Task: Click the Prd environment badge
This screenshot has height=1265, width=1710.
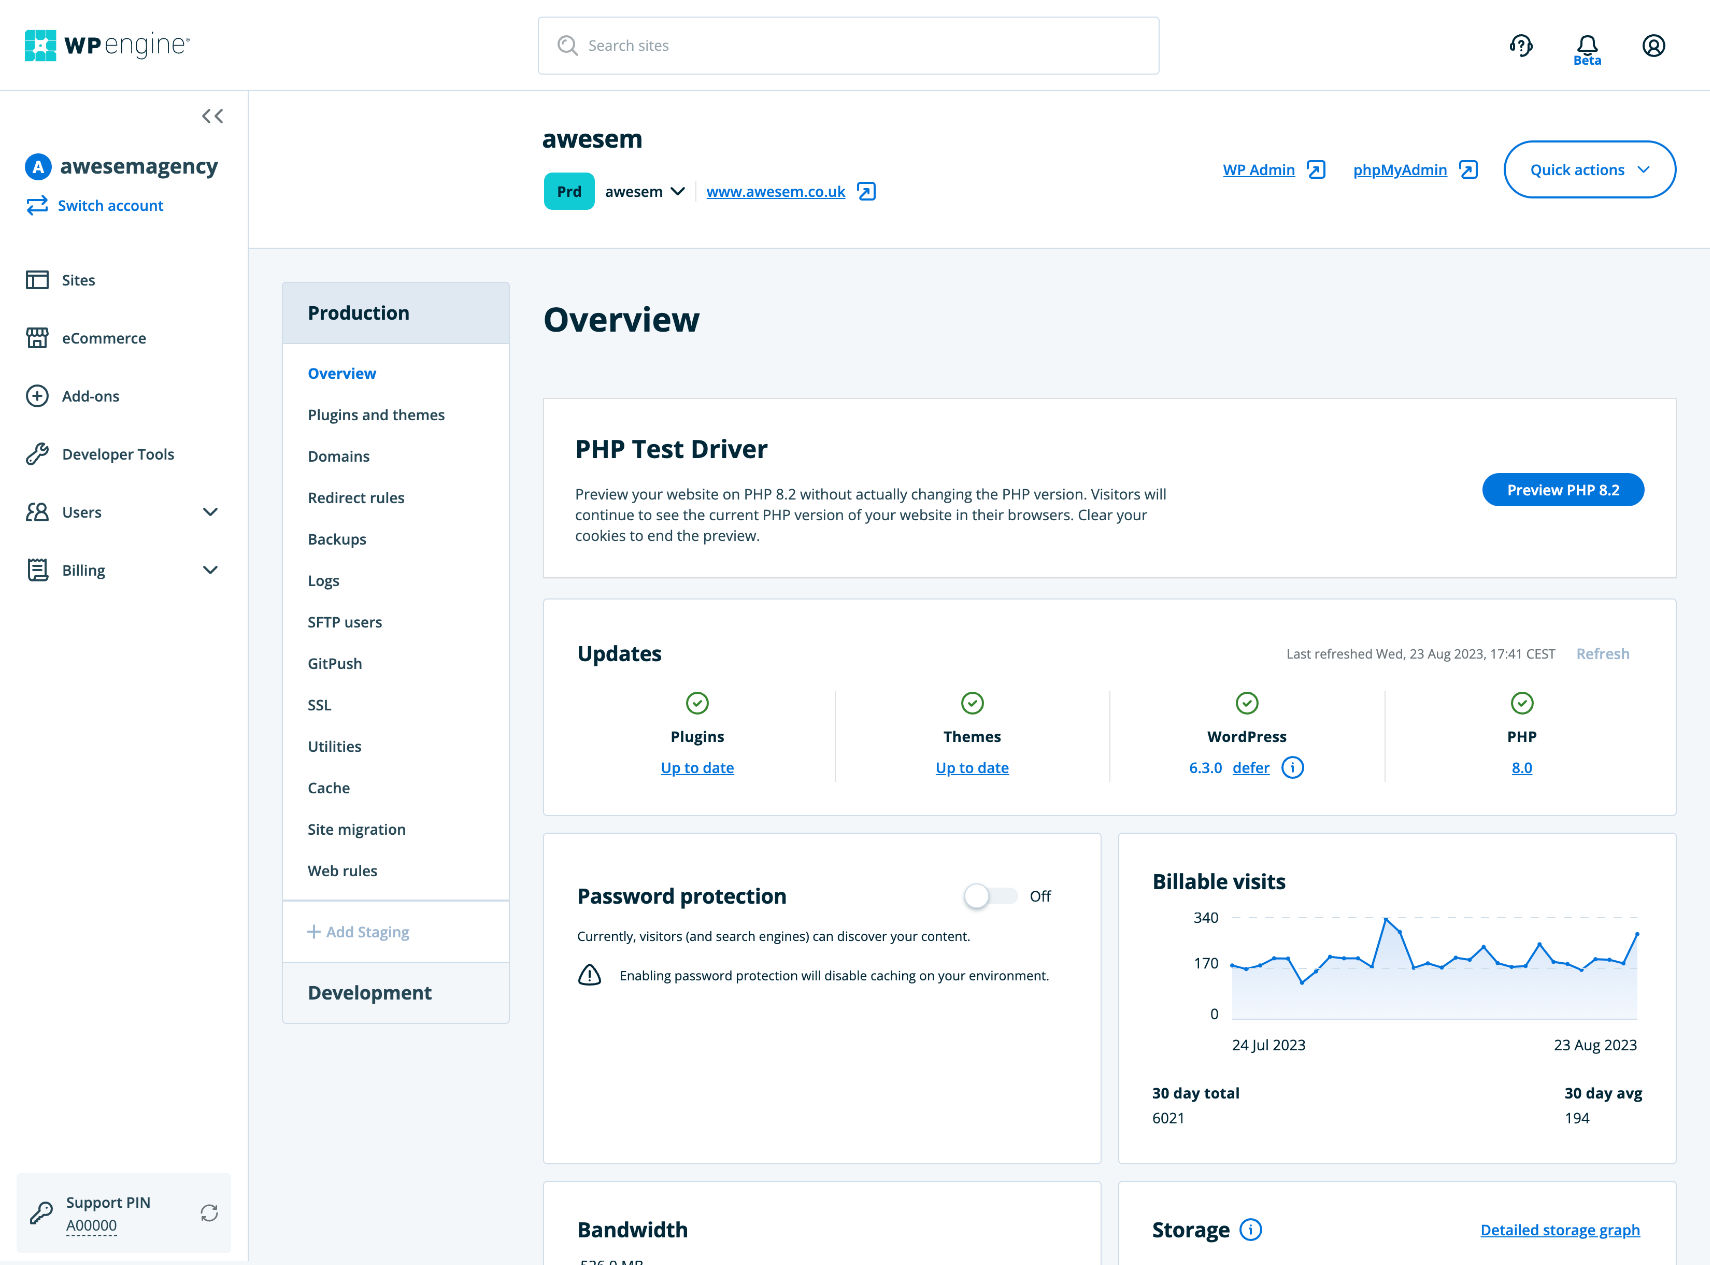Action: [569, 191]
